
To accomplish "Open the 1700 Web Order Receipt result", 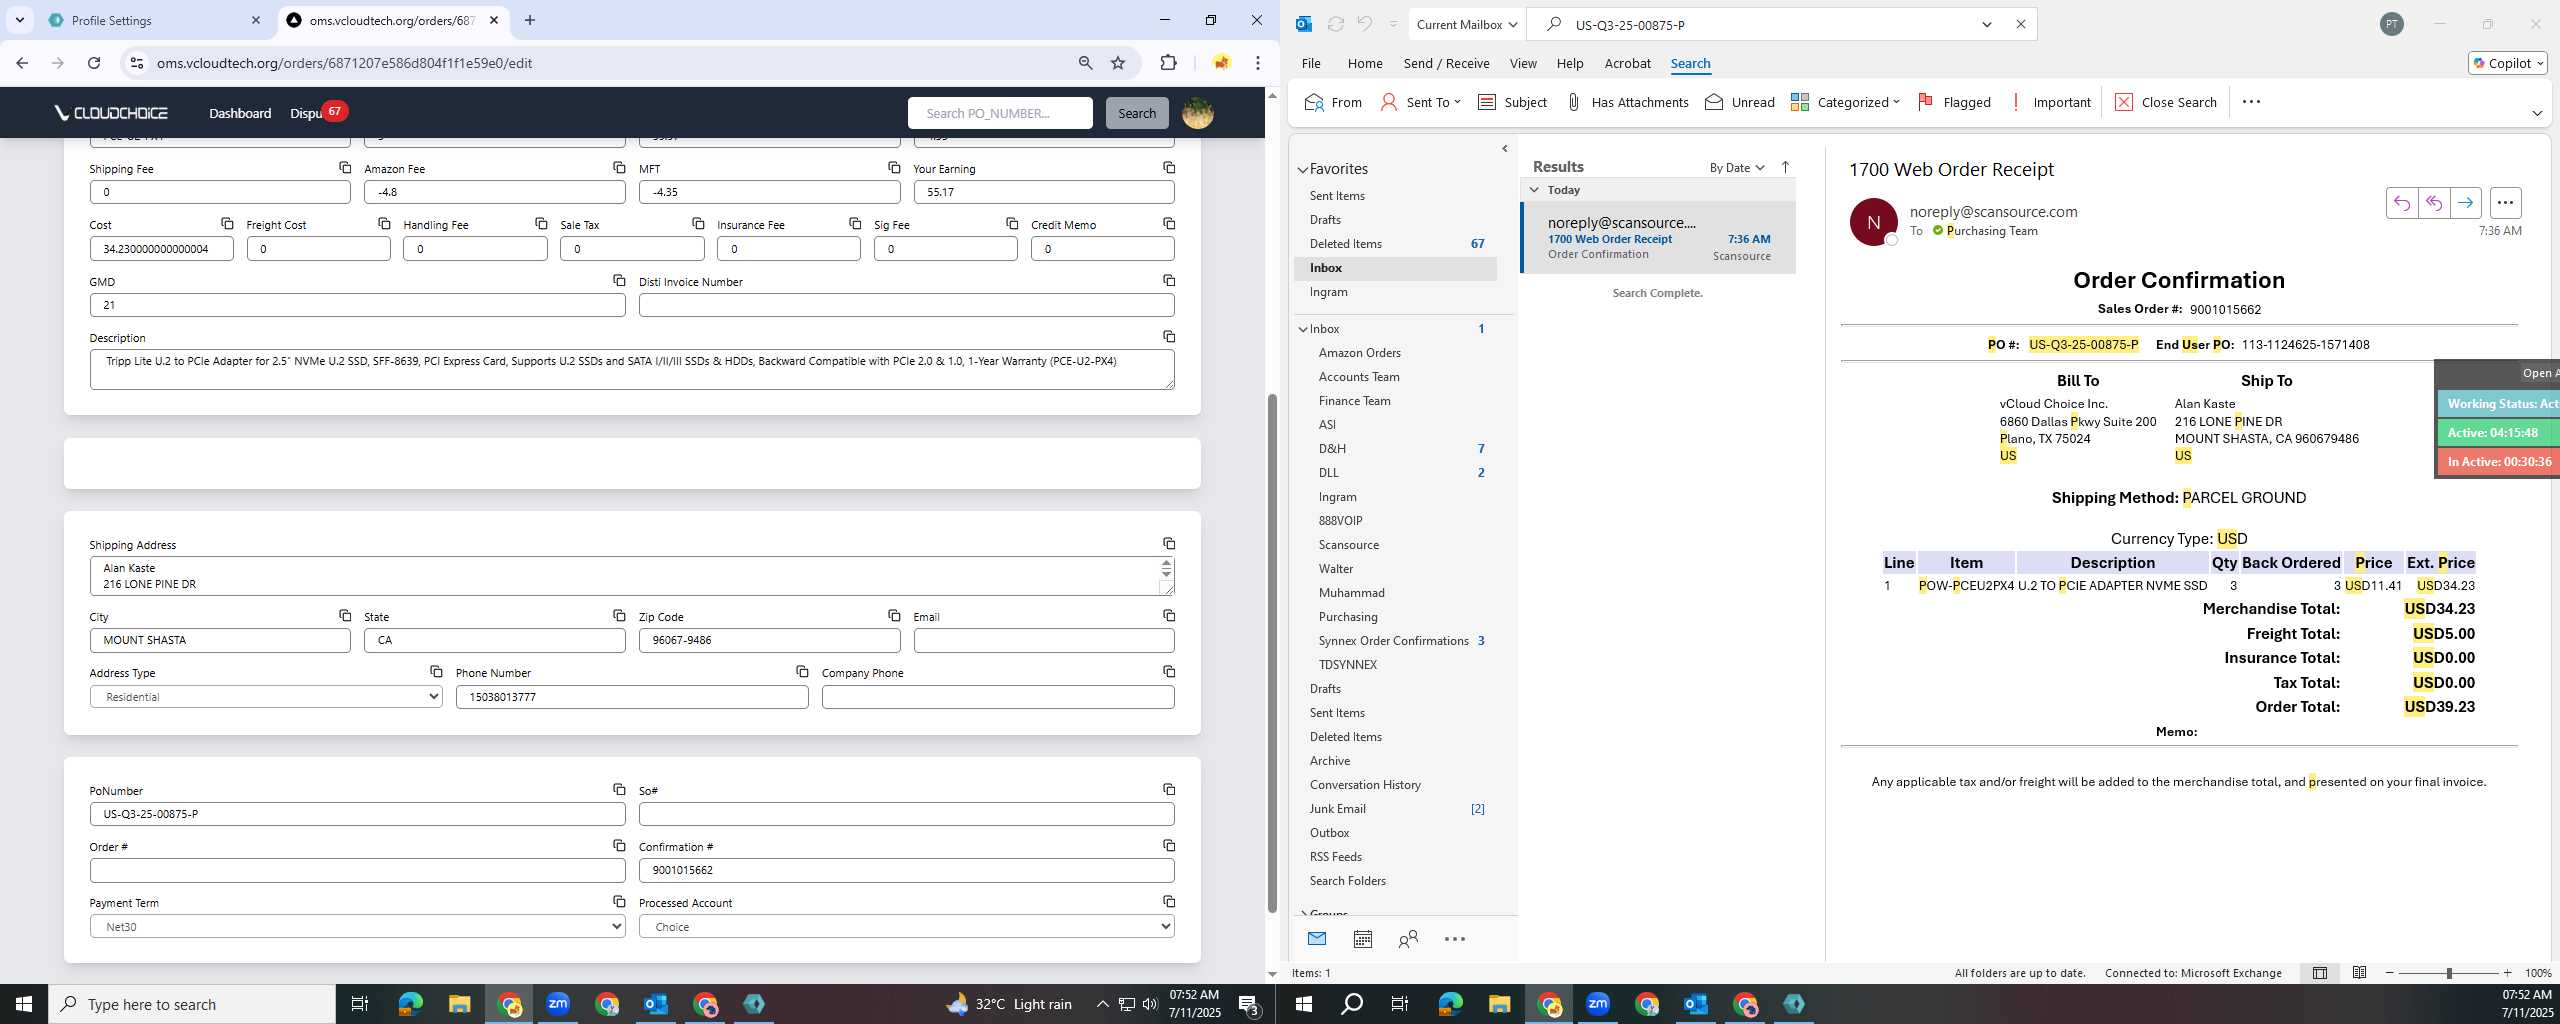I will tap(1658, 238).
